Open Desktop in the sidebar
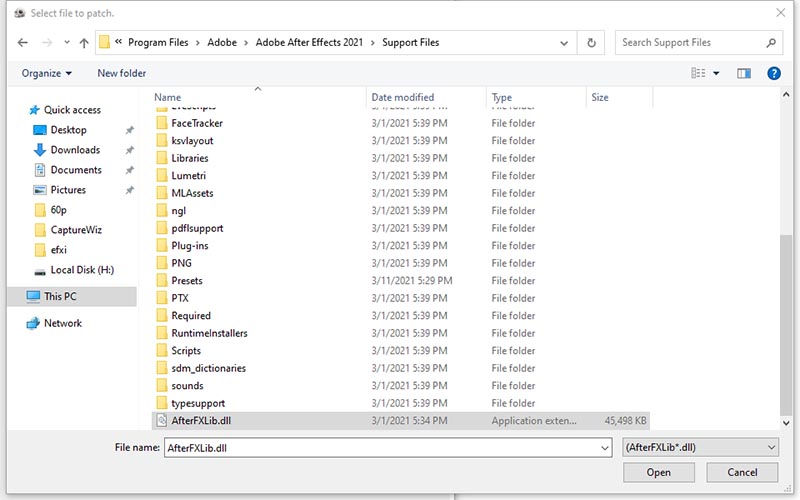The width and height of the screenshot is (800, 500). [68, 130]
